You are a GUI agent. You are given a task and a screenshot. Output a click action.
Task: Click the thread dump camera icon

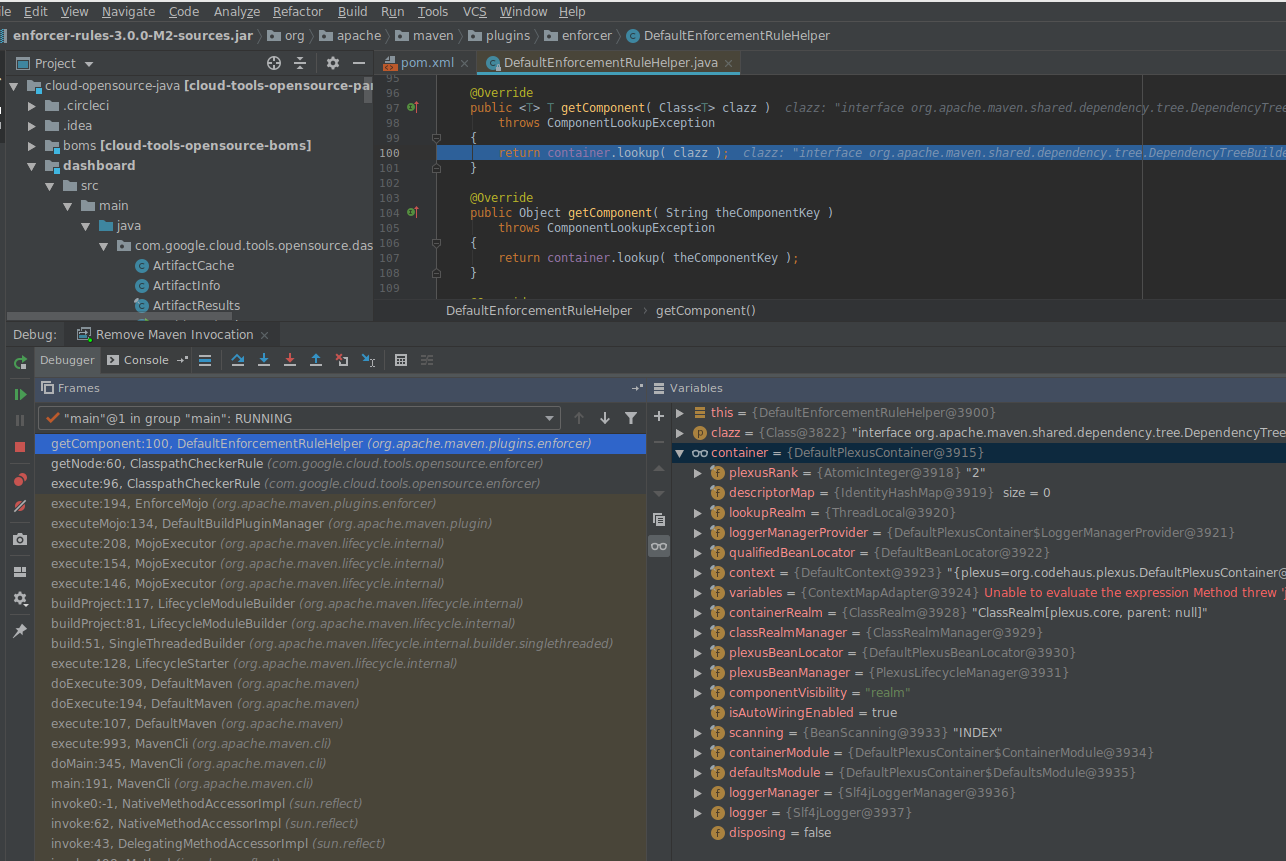20,539
